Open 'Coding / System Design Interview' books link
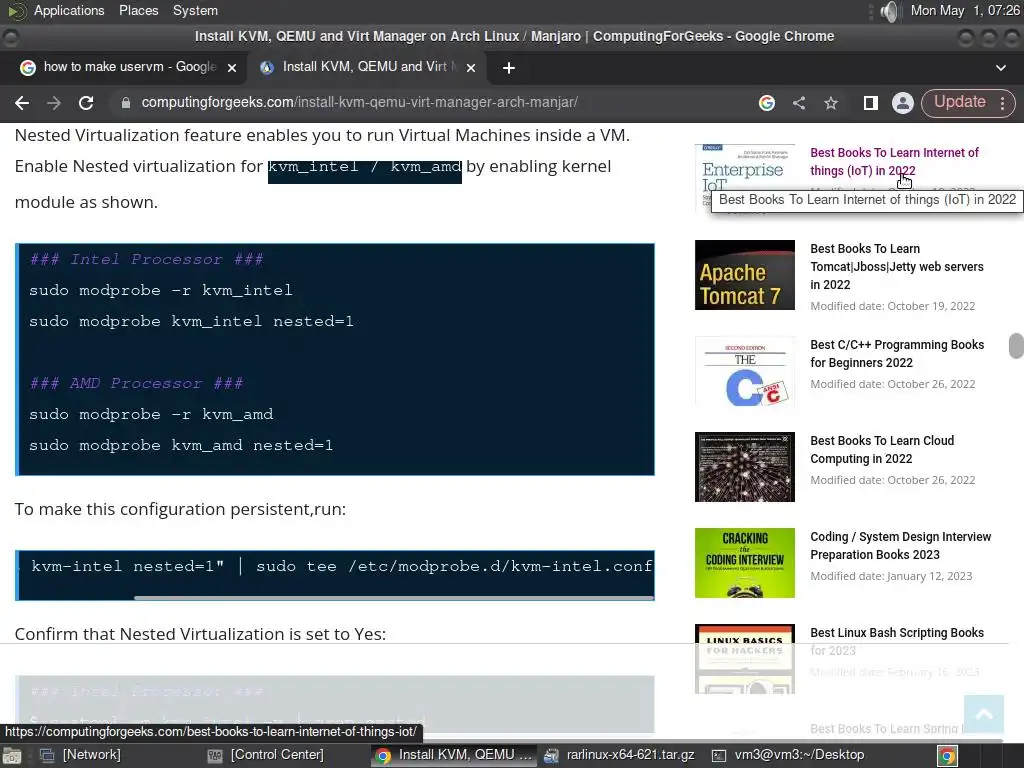Screen dimensions: 1024x768 (x=901, y=545)
